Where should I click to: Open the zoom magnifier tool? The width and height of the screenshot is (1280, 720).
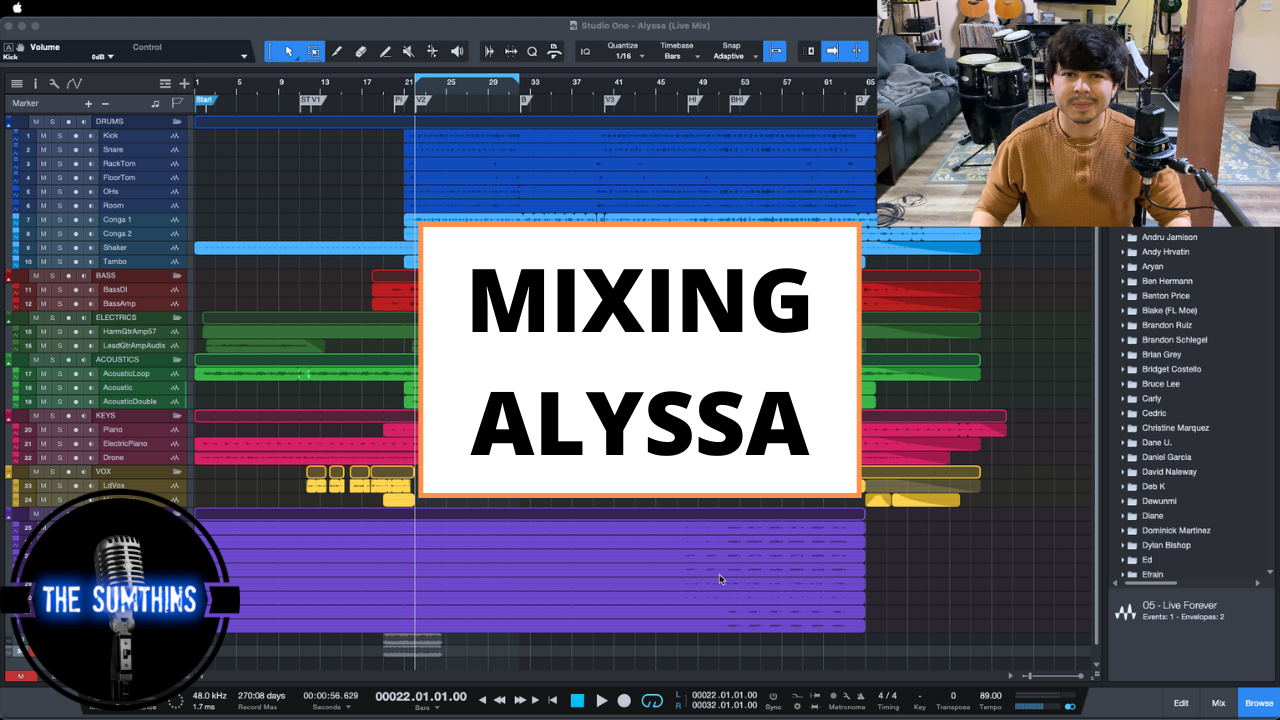click(x=532, y=51)
